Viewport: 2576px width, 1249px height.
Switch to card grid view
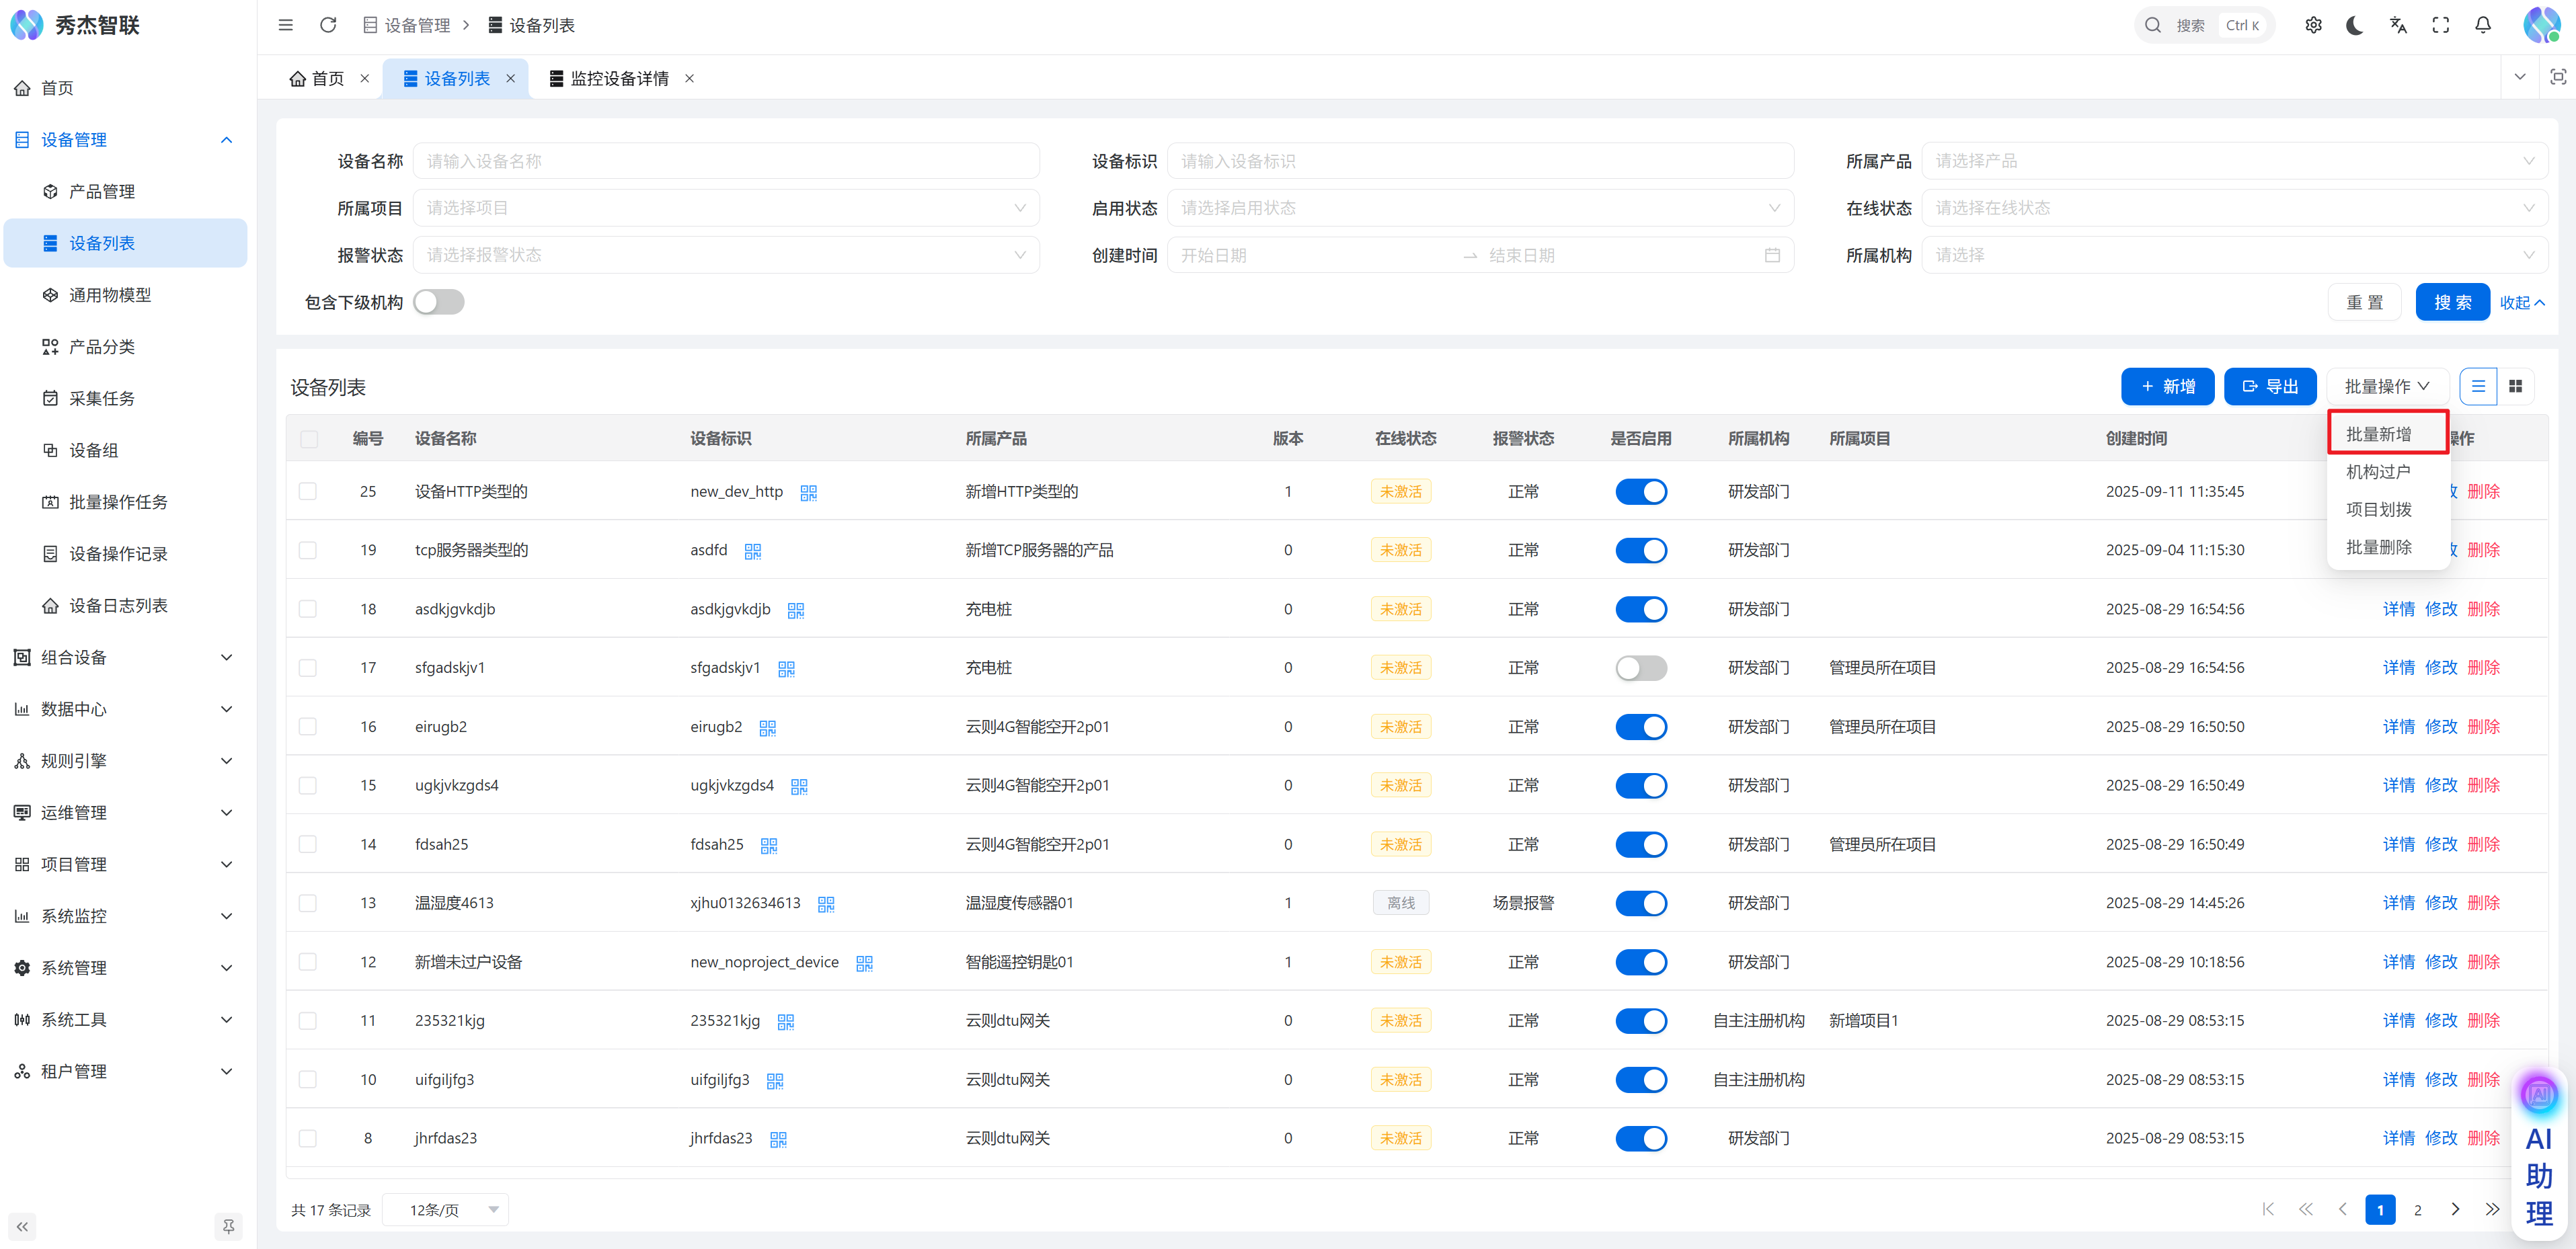(x=2515, y=386)
